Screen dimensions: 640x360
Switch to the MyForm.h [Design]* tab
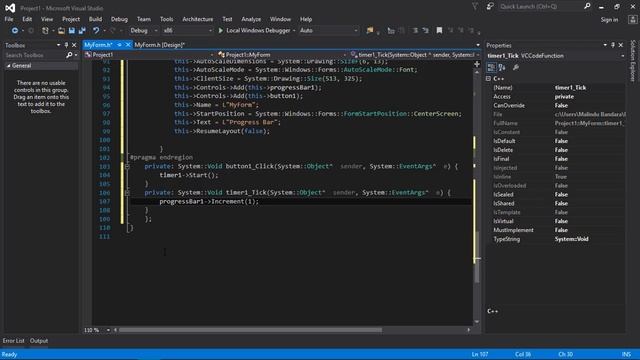click(x=160, y=45)
